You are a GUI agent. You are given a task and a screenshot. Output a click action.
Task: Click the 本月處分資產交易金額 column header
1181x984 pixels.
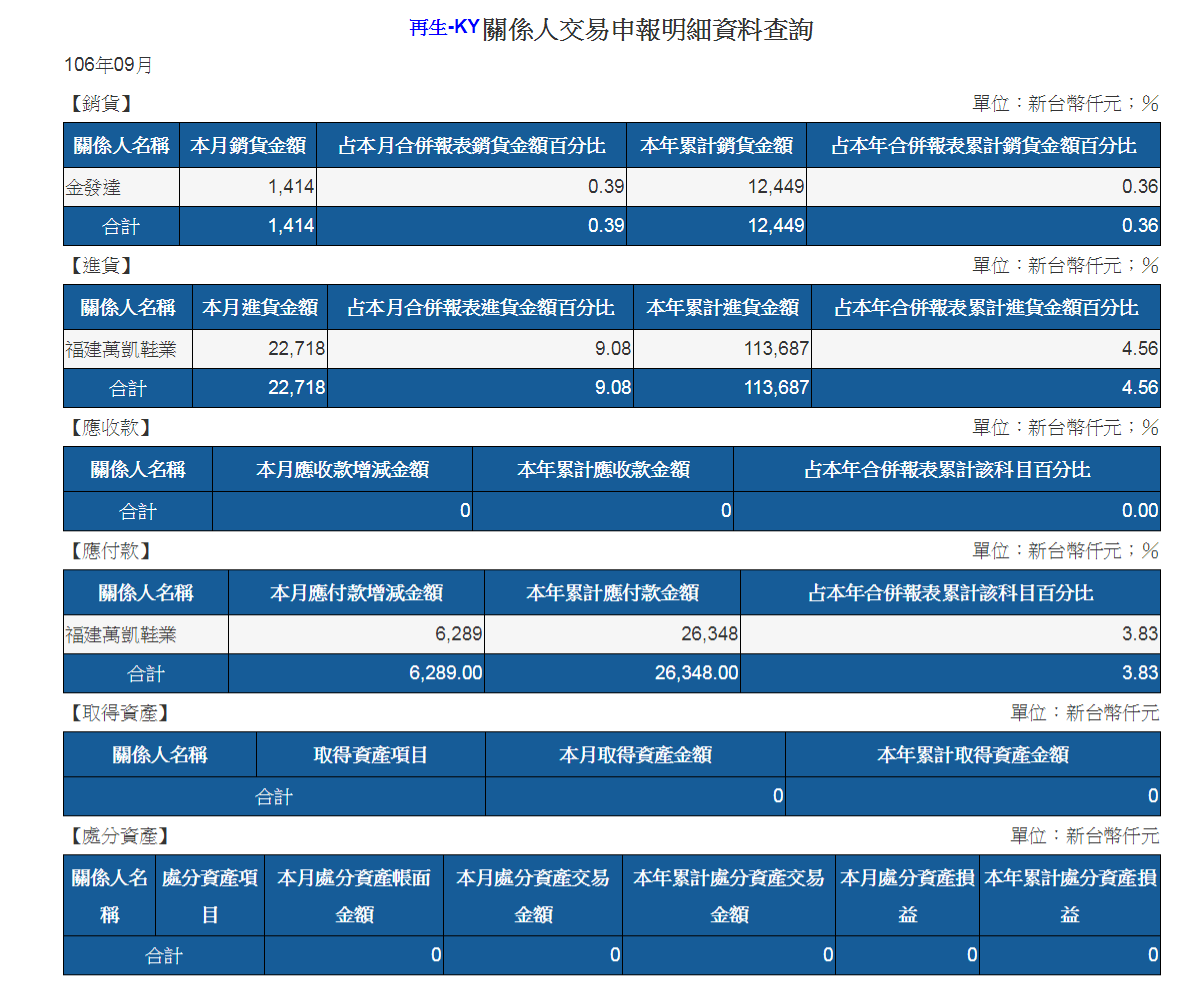(x=533, y=896)
